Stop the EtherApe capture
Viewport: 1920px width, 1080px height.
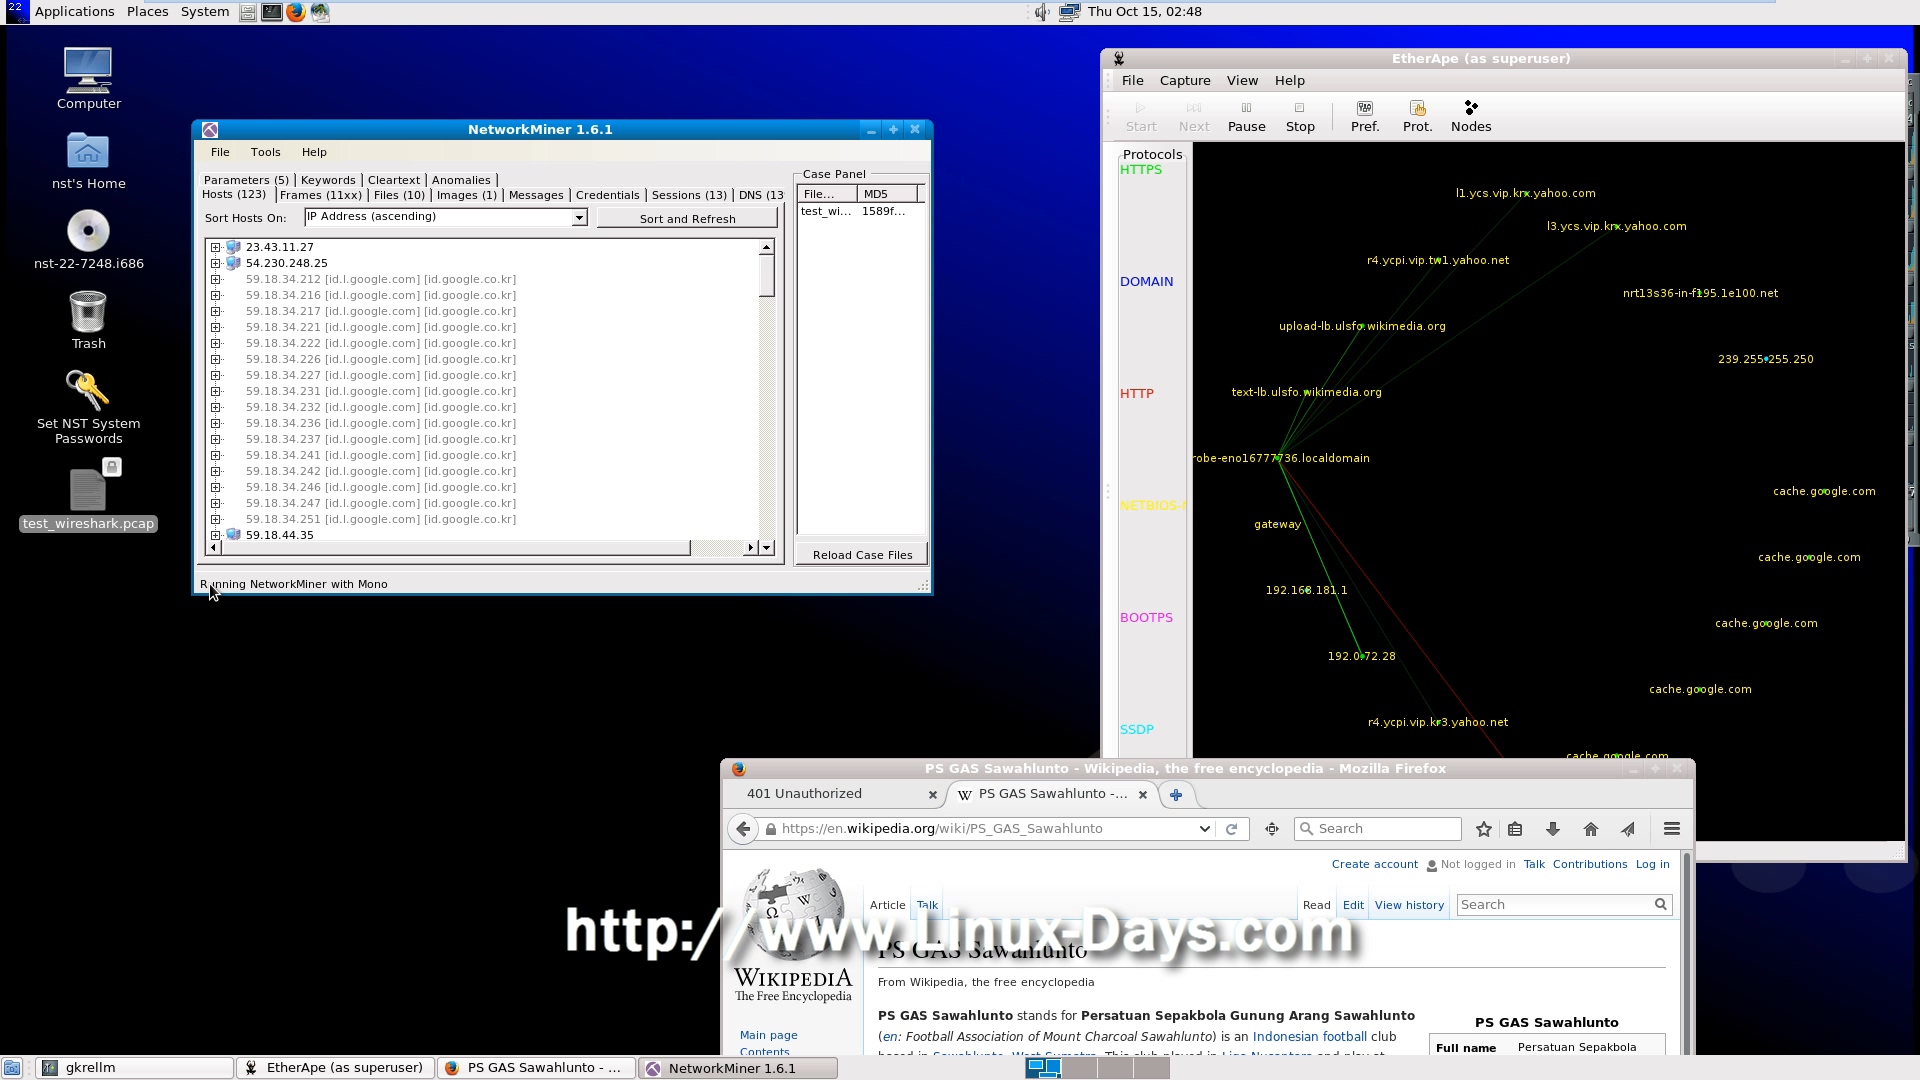pos(1300,116)
